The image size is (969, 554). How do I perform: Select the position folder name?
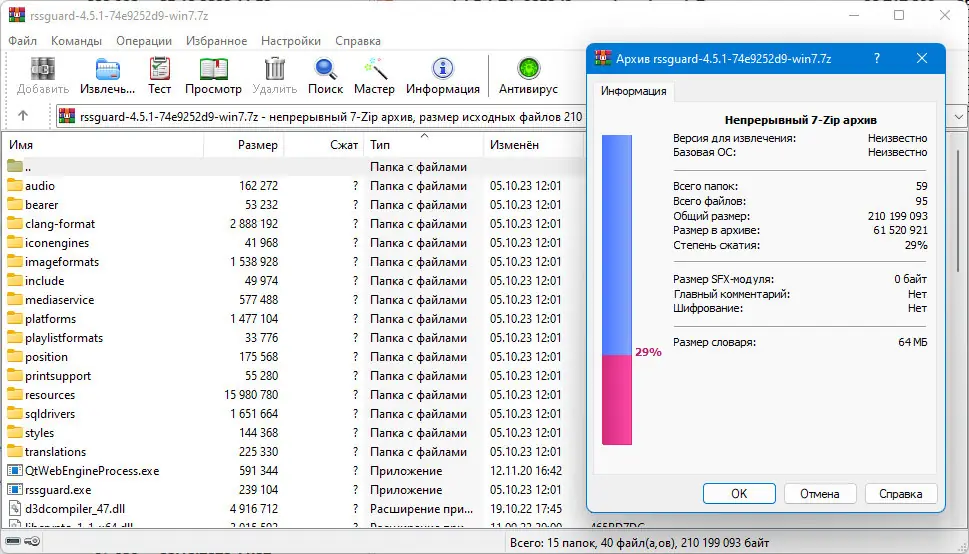point(46,357)
